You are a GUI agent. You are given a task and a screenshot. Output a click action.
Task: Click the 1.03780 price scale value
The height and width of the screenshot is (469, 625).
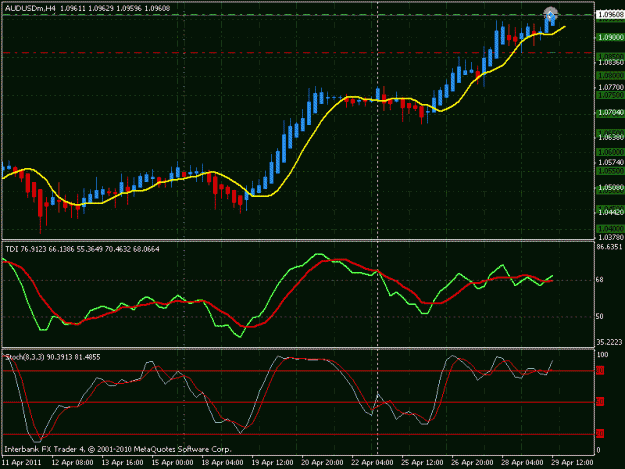pyautogui.click(x=610, y=237)
